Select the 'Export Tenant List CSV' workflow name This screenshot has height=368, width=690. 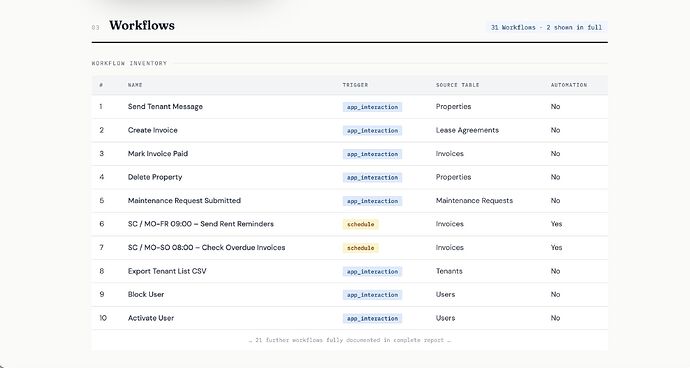click(x=167, y=271)
